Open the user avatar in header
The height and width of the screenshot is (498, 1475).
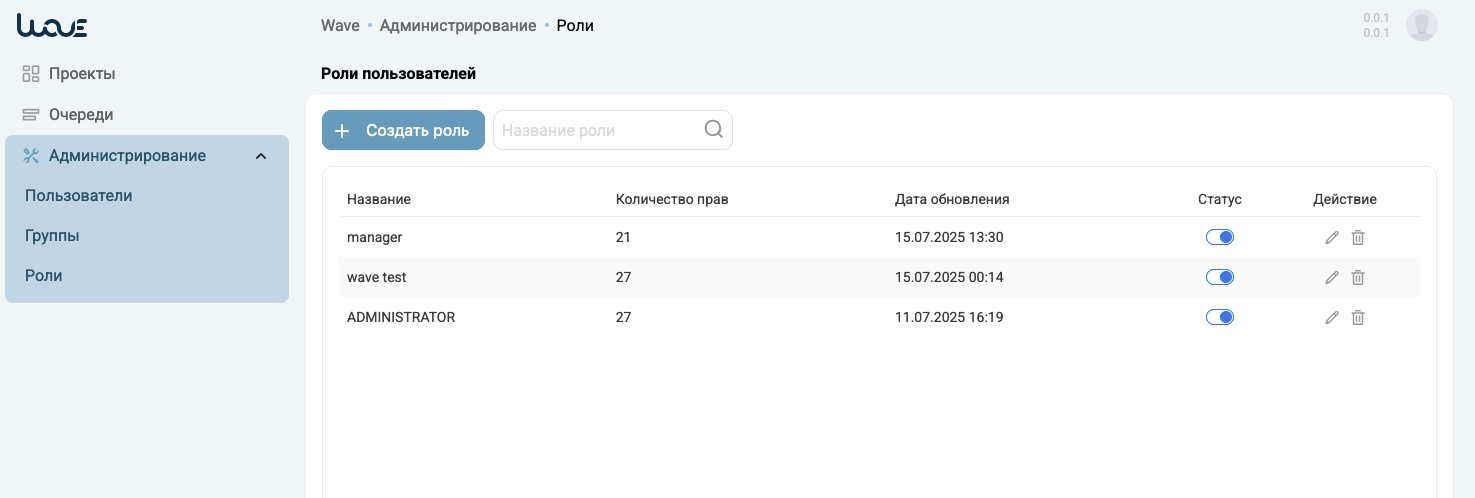point(1421,25)
